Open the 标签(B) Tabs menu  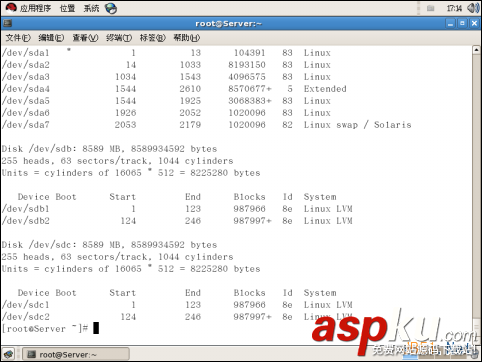tap(152, 38)
